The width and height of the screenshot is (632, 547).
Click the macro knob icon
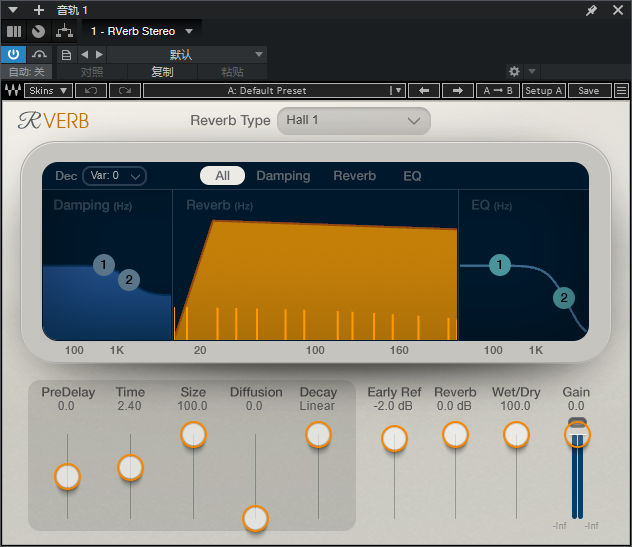click(38, 31)
